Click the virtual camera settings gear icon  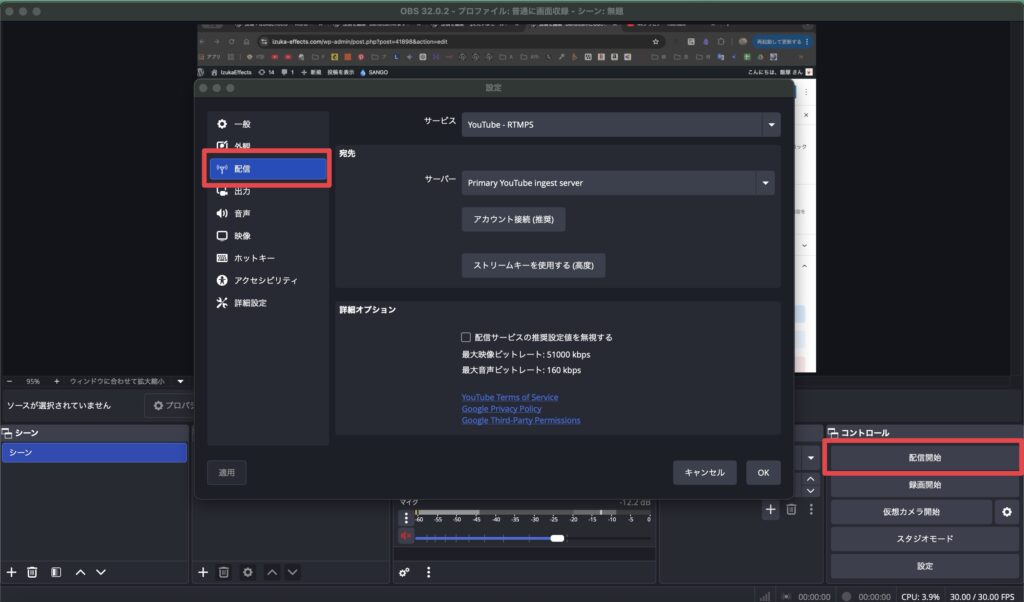click(x=1007, y=512)
